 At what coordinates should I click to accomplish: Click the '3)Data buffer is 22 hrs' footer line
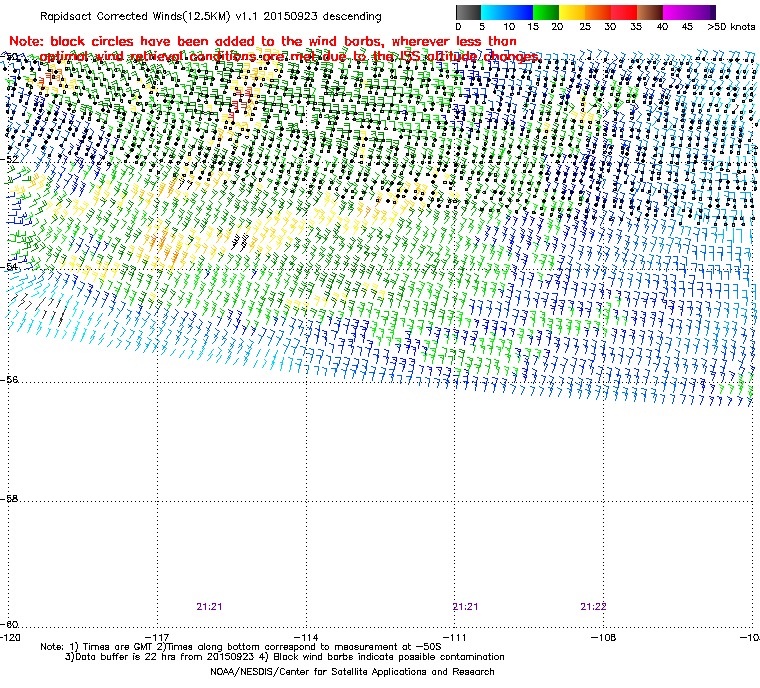click(285, 657)
